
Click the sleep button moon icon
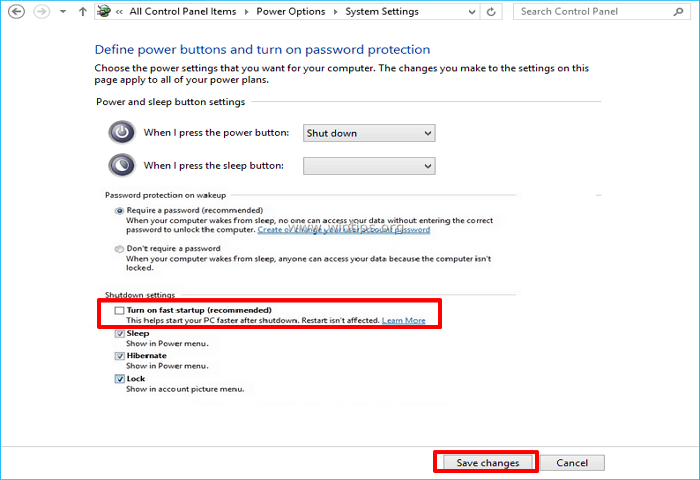click(121, 165)
